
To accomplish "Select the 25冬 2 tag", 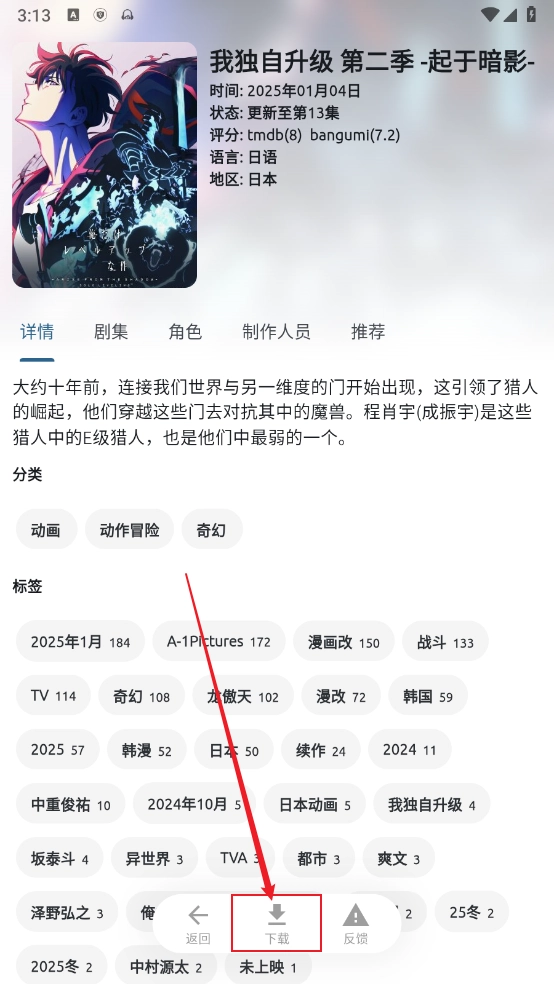I will [x=471, y=911].
